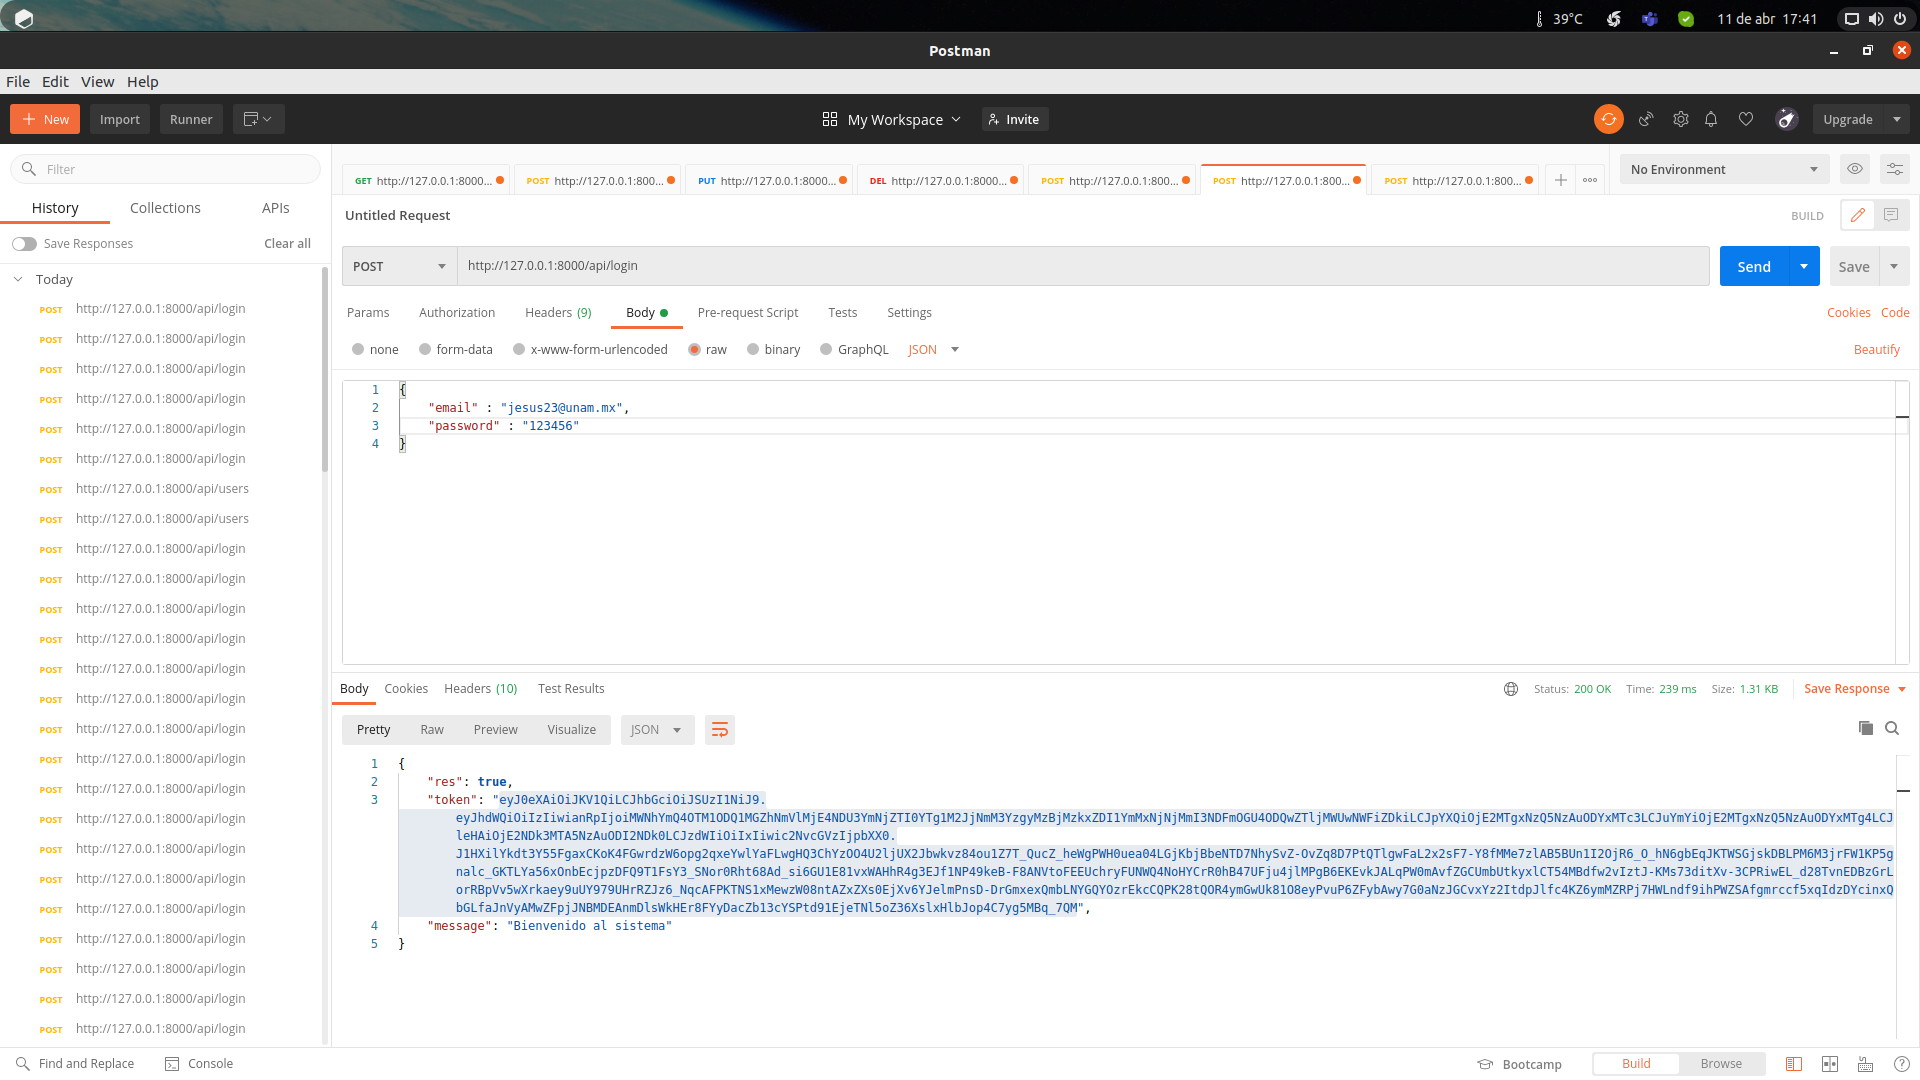The image size is (1920, 1080).
Task: Toggle wrap lines in response viewer
Action: click(x=719, y=730)
